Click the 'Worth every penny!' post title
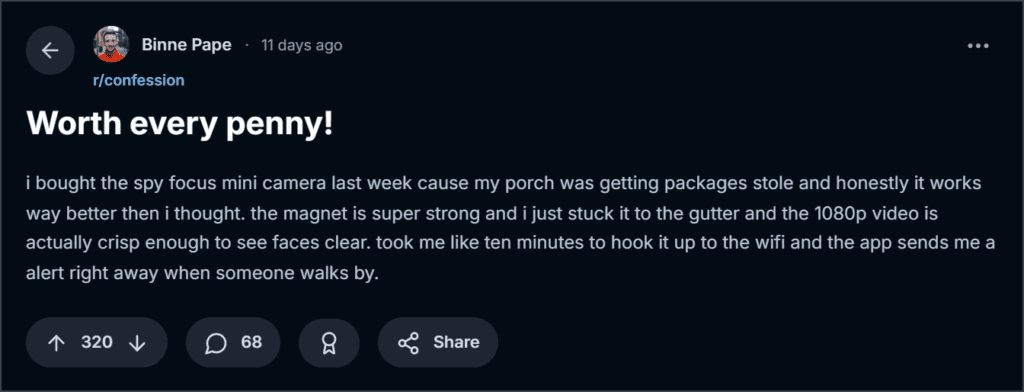Viewport: 1024px width, 392px height. (180, 123)
